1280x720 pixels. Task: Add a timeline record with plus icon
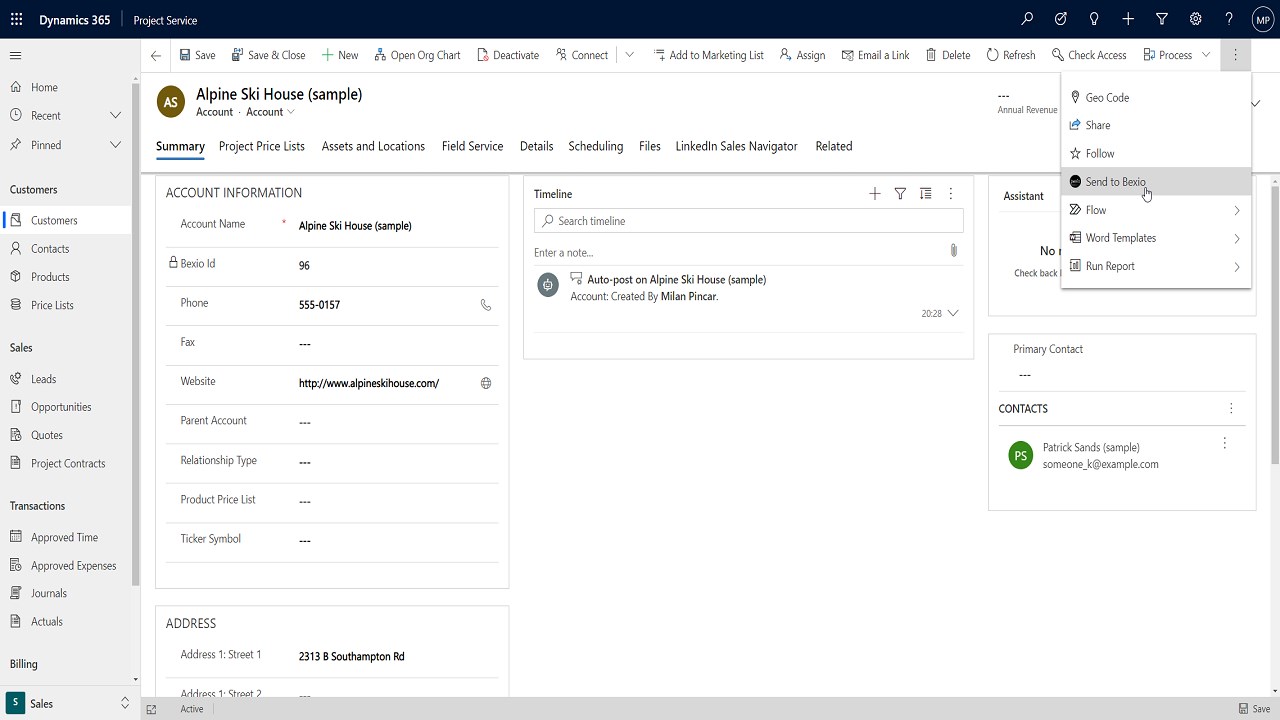875,194
